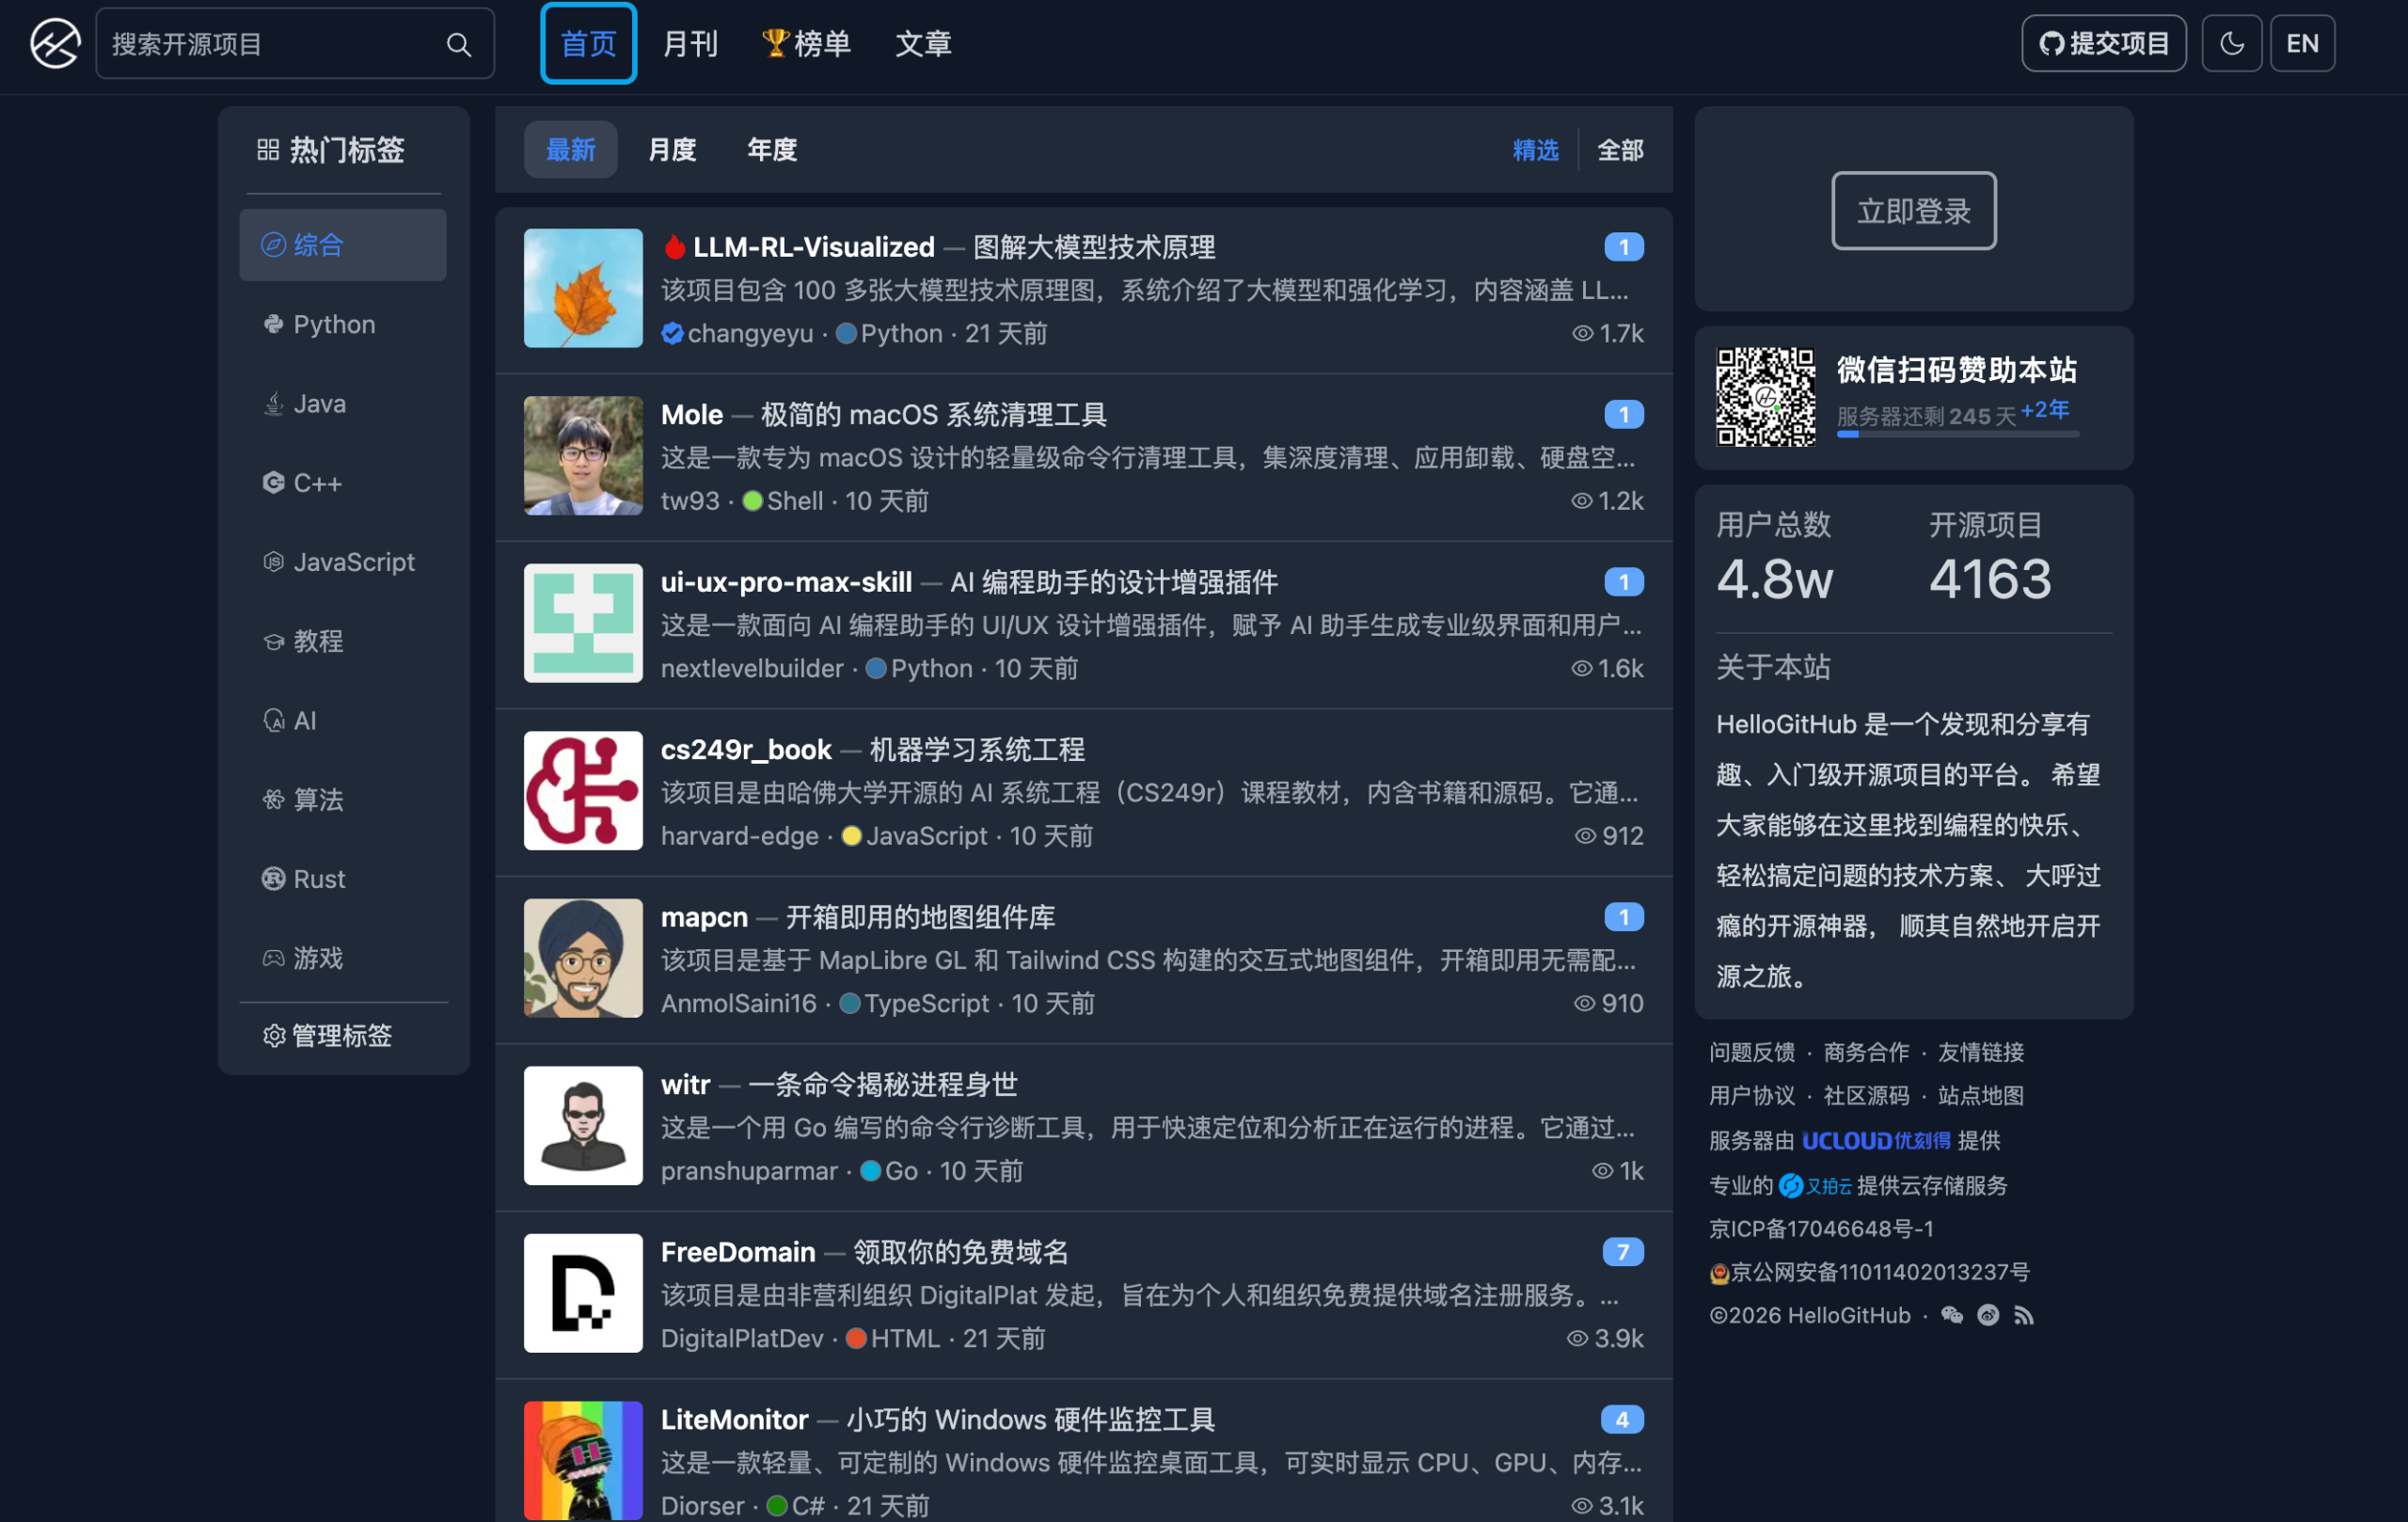Image resolution: width=2408 pixels, height=1522 pixels.
Task: Switch to the 年度 tab
Action: click(771, 150)
